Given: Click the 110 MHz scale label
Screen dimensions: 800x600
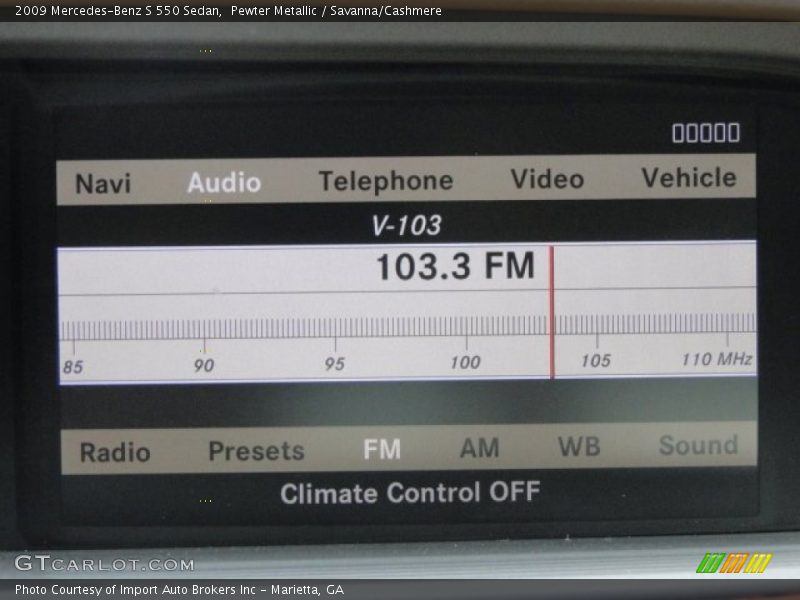Looking at the screenshot, I should point(717,359).
